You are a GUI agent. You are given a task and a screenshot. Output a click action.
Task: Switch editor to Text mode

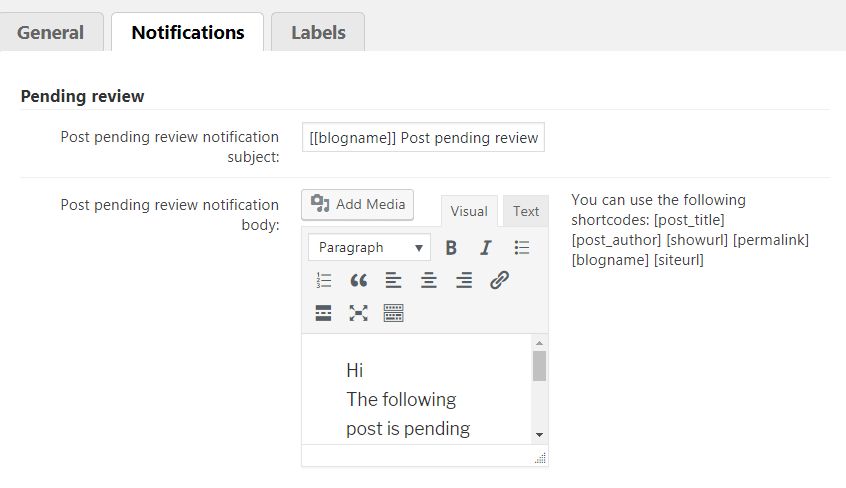(x=526, y=211)
